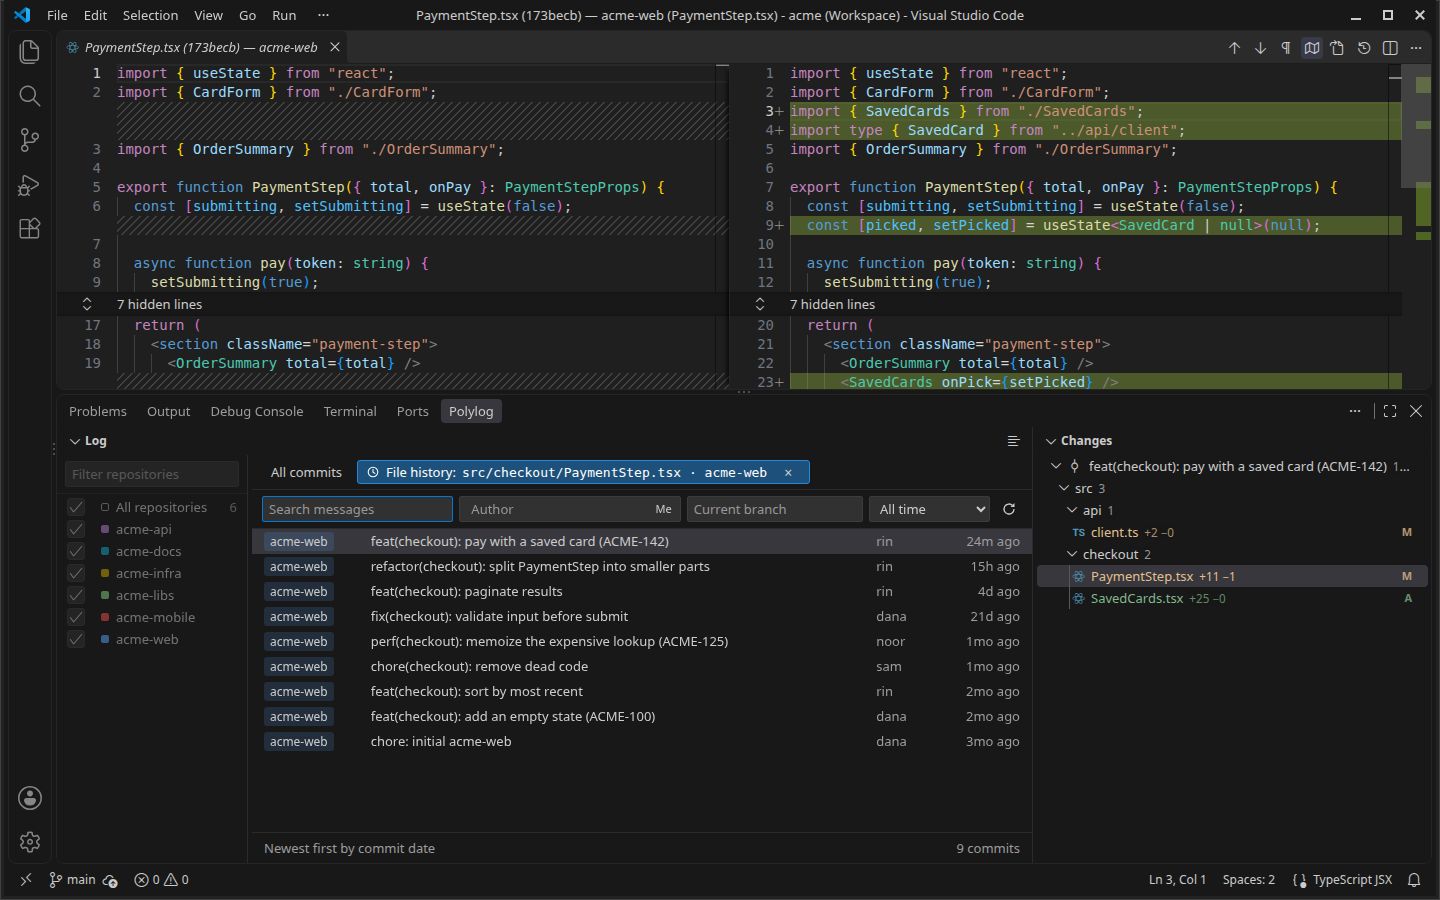Click the publish to cloud icon in status bar
Image resolution: width=1440 pixels, height=900 pixels.
click(x=110, y=880)
